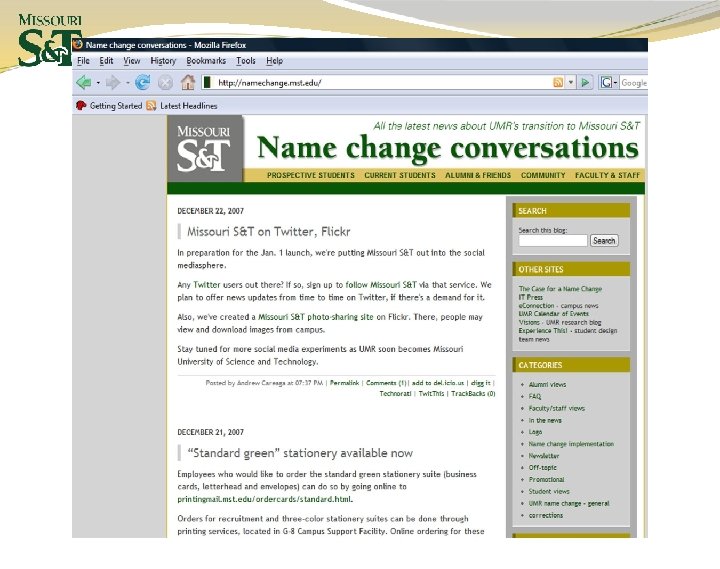720x569 pixels.
Task: Click the Missouri S&T logo on blog header
Action: point(204,148)
